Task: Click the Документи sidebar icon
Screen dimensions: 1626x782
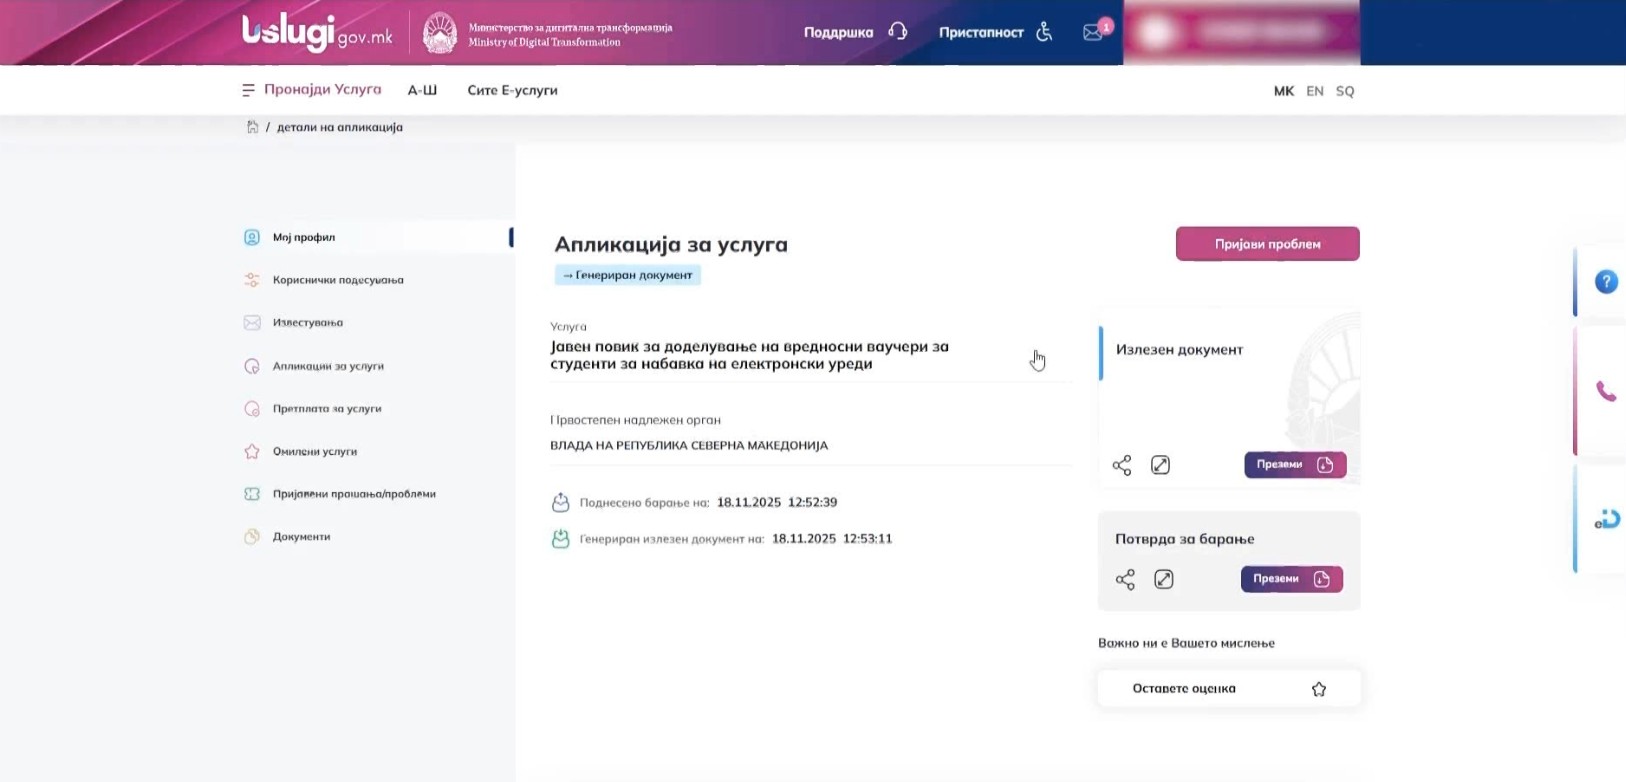Action: [x=252, y=537]
